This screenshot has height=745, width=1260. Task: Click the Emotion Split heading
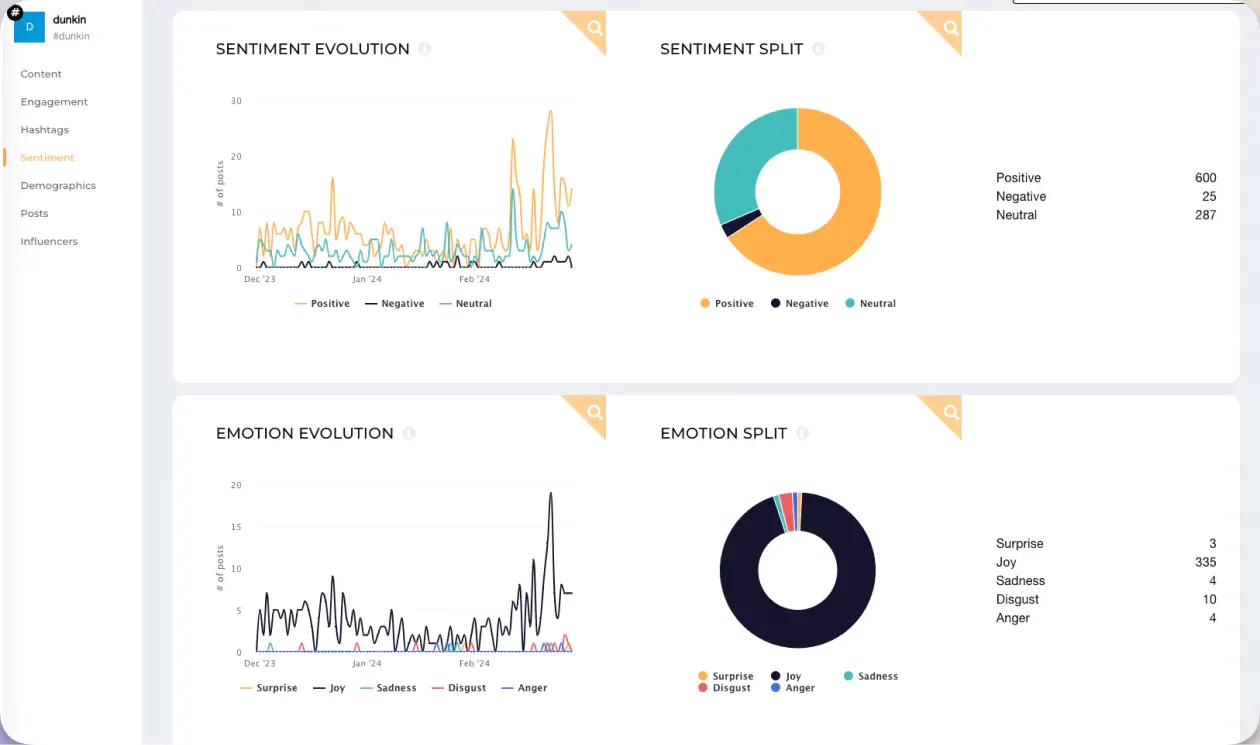[x=724, y=433]
